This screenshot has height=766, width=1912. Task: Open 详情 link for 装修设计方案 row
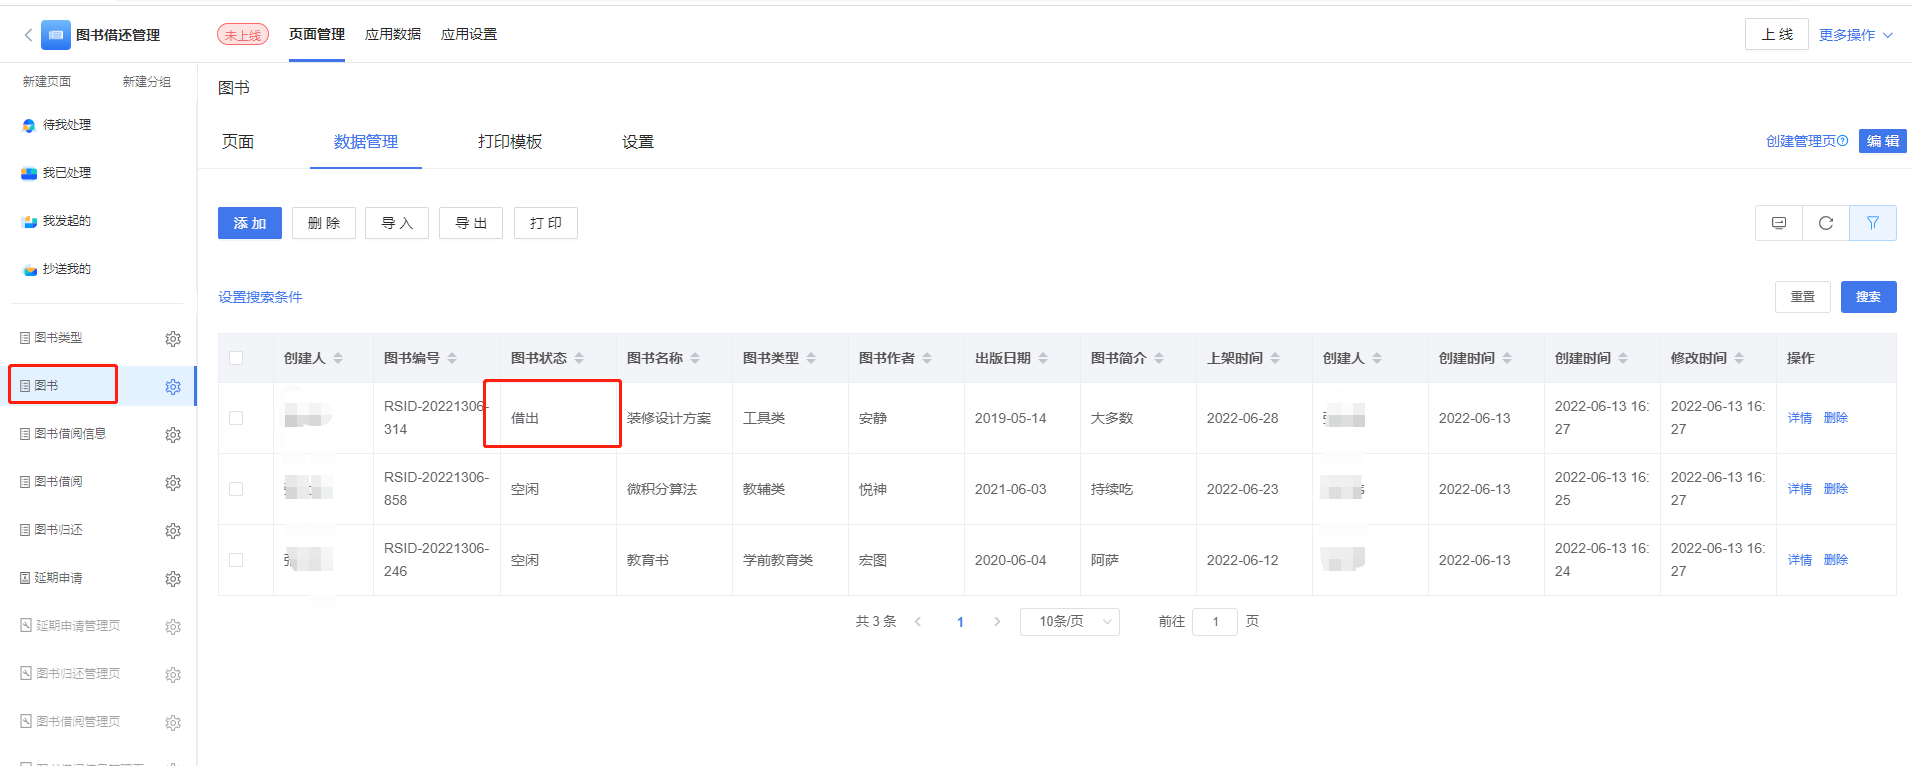1800,418
